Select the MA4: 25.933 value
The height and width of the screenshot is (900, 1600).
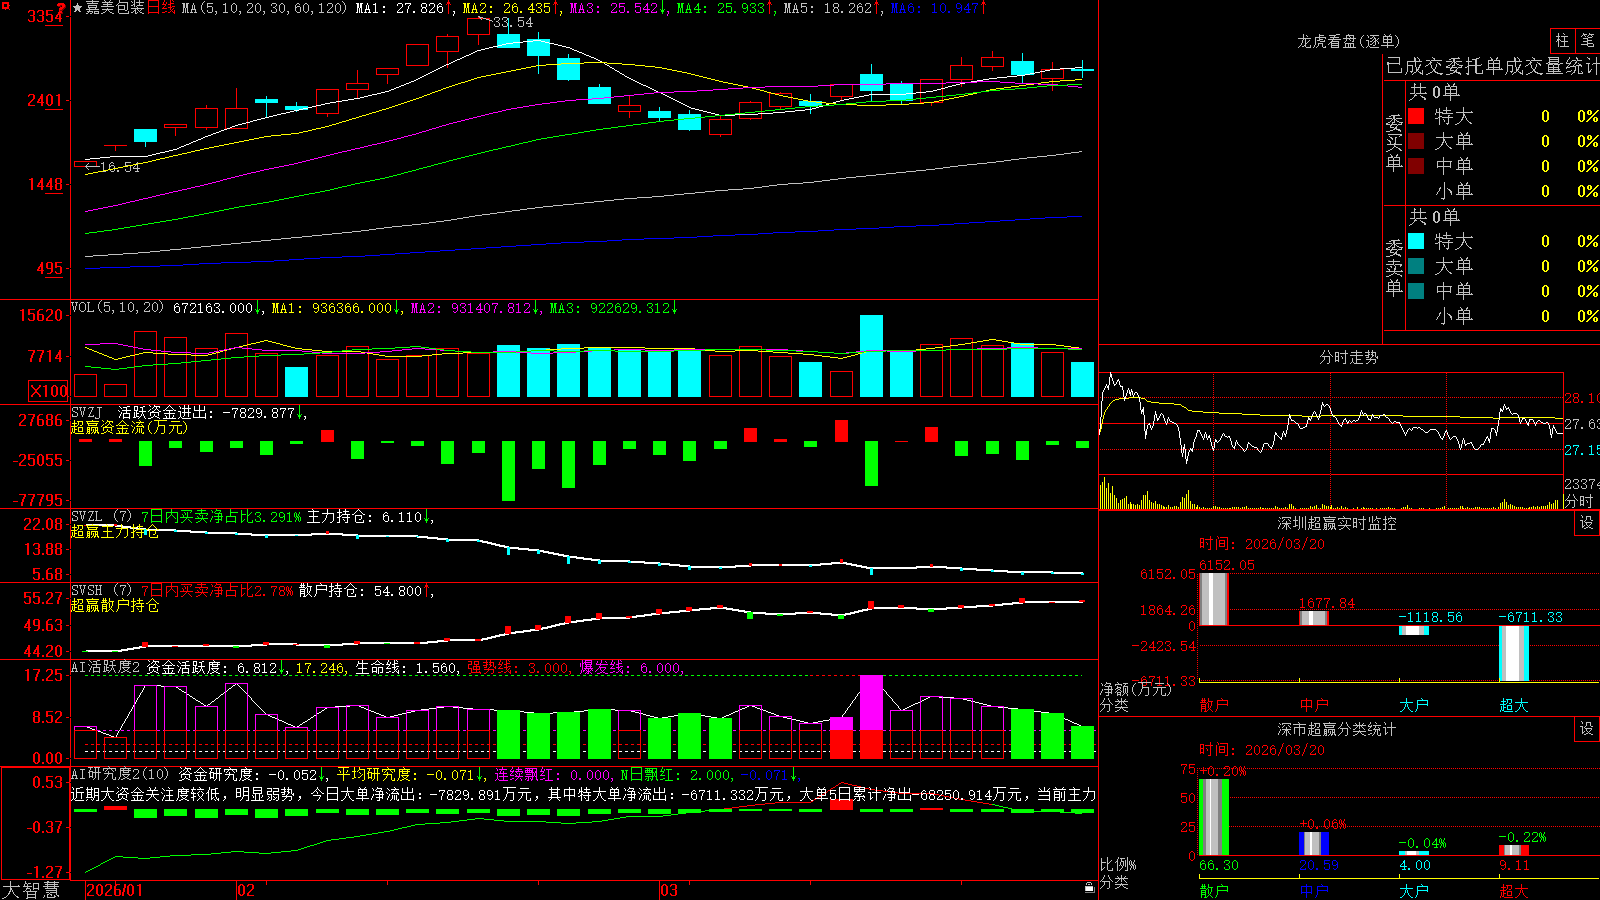[x=725, y=8]
